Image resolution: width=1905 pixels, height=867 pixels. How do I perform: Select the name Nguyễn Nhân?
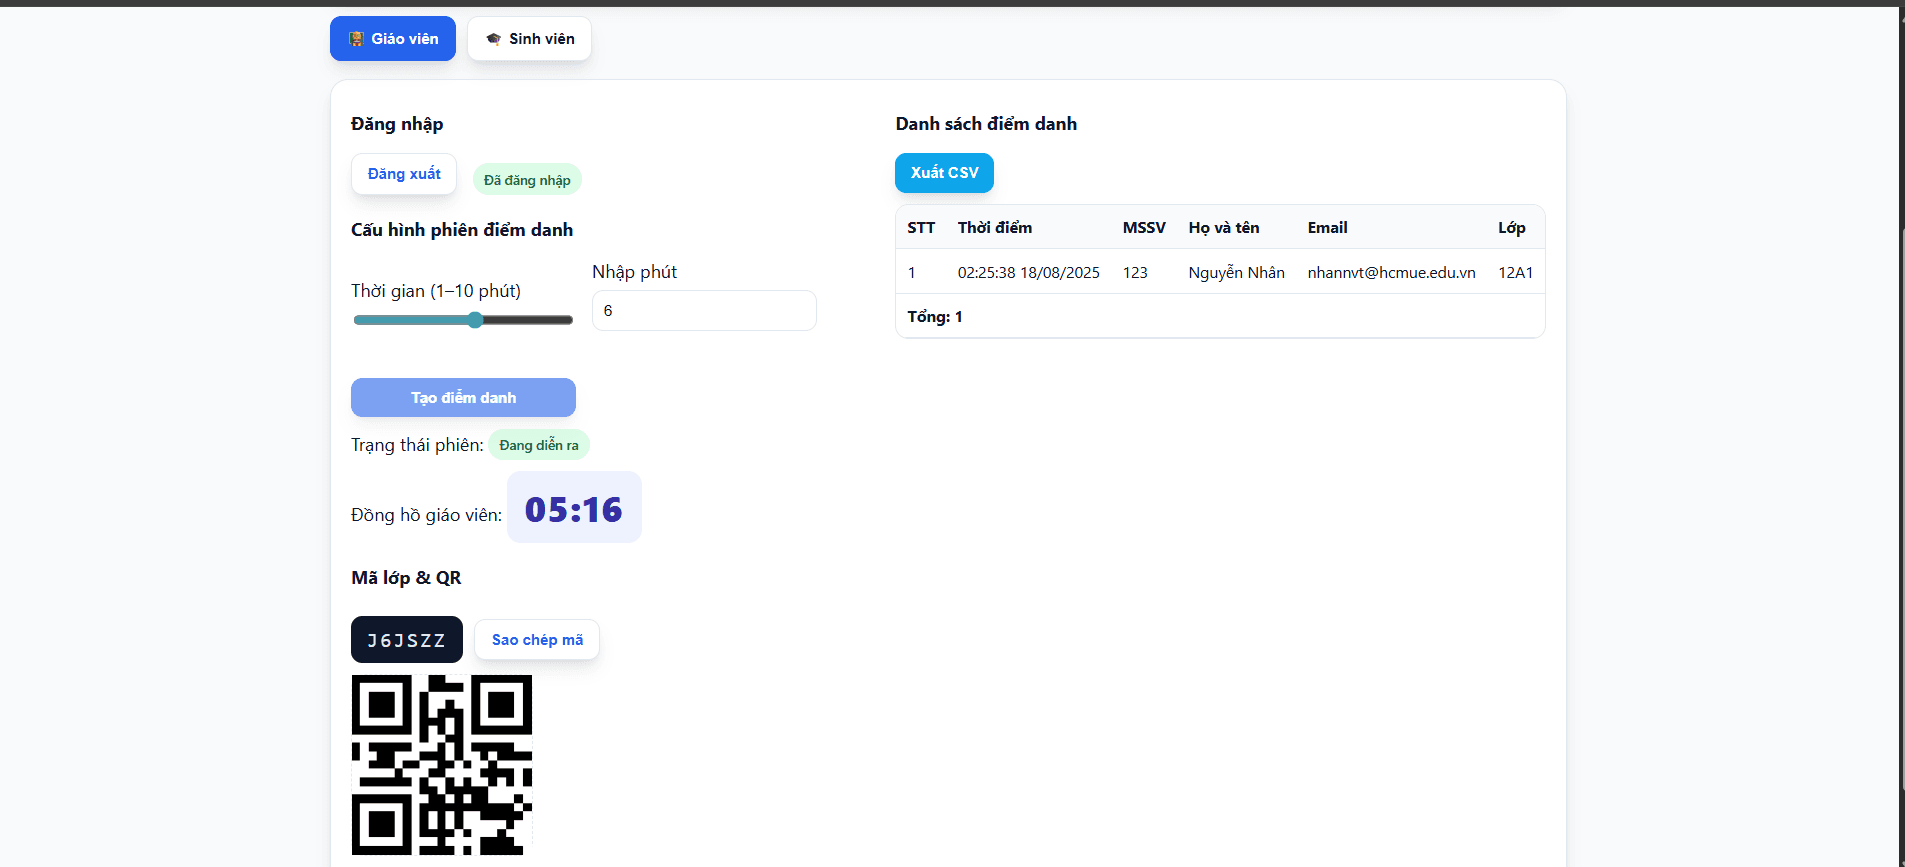tap(1236, 272)
